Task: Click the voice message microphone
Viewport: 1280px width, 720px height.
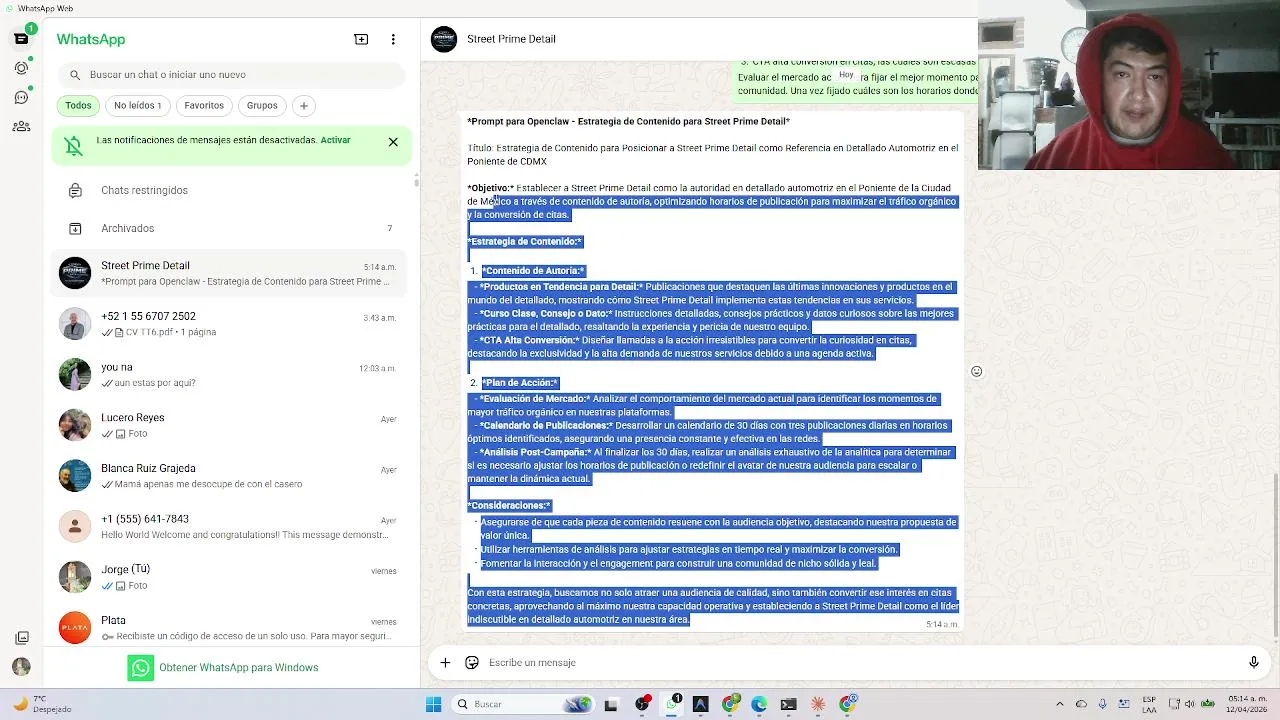Action: click(1253, 662)
